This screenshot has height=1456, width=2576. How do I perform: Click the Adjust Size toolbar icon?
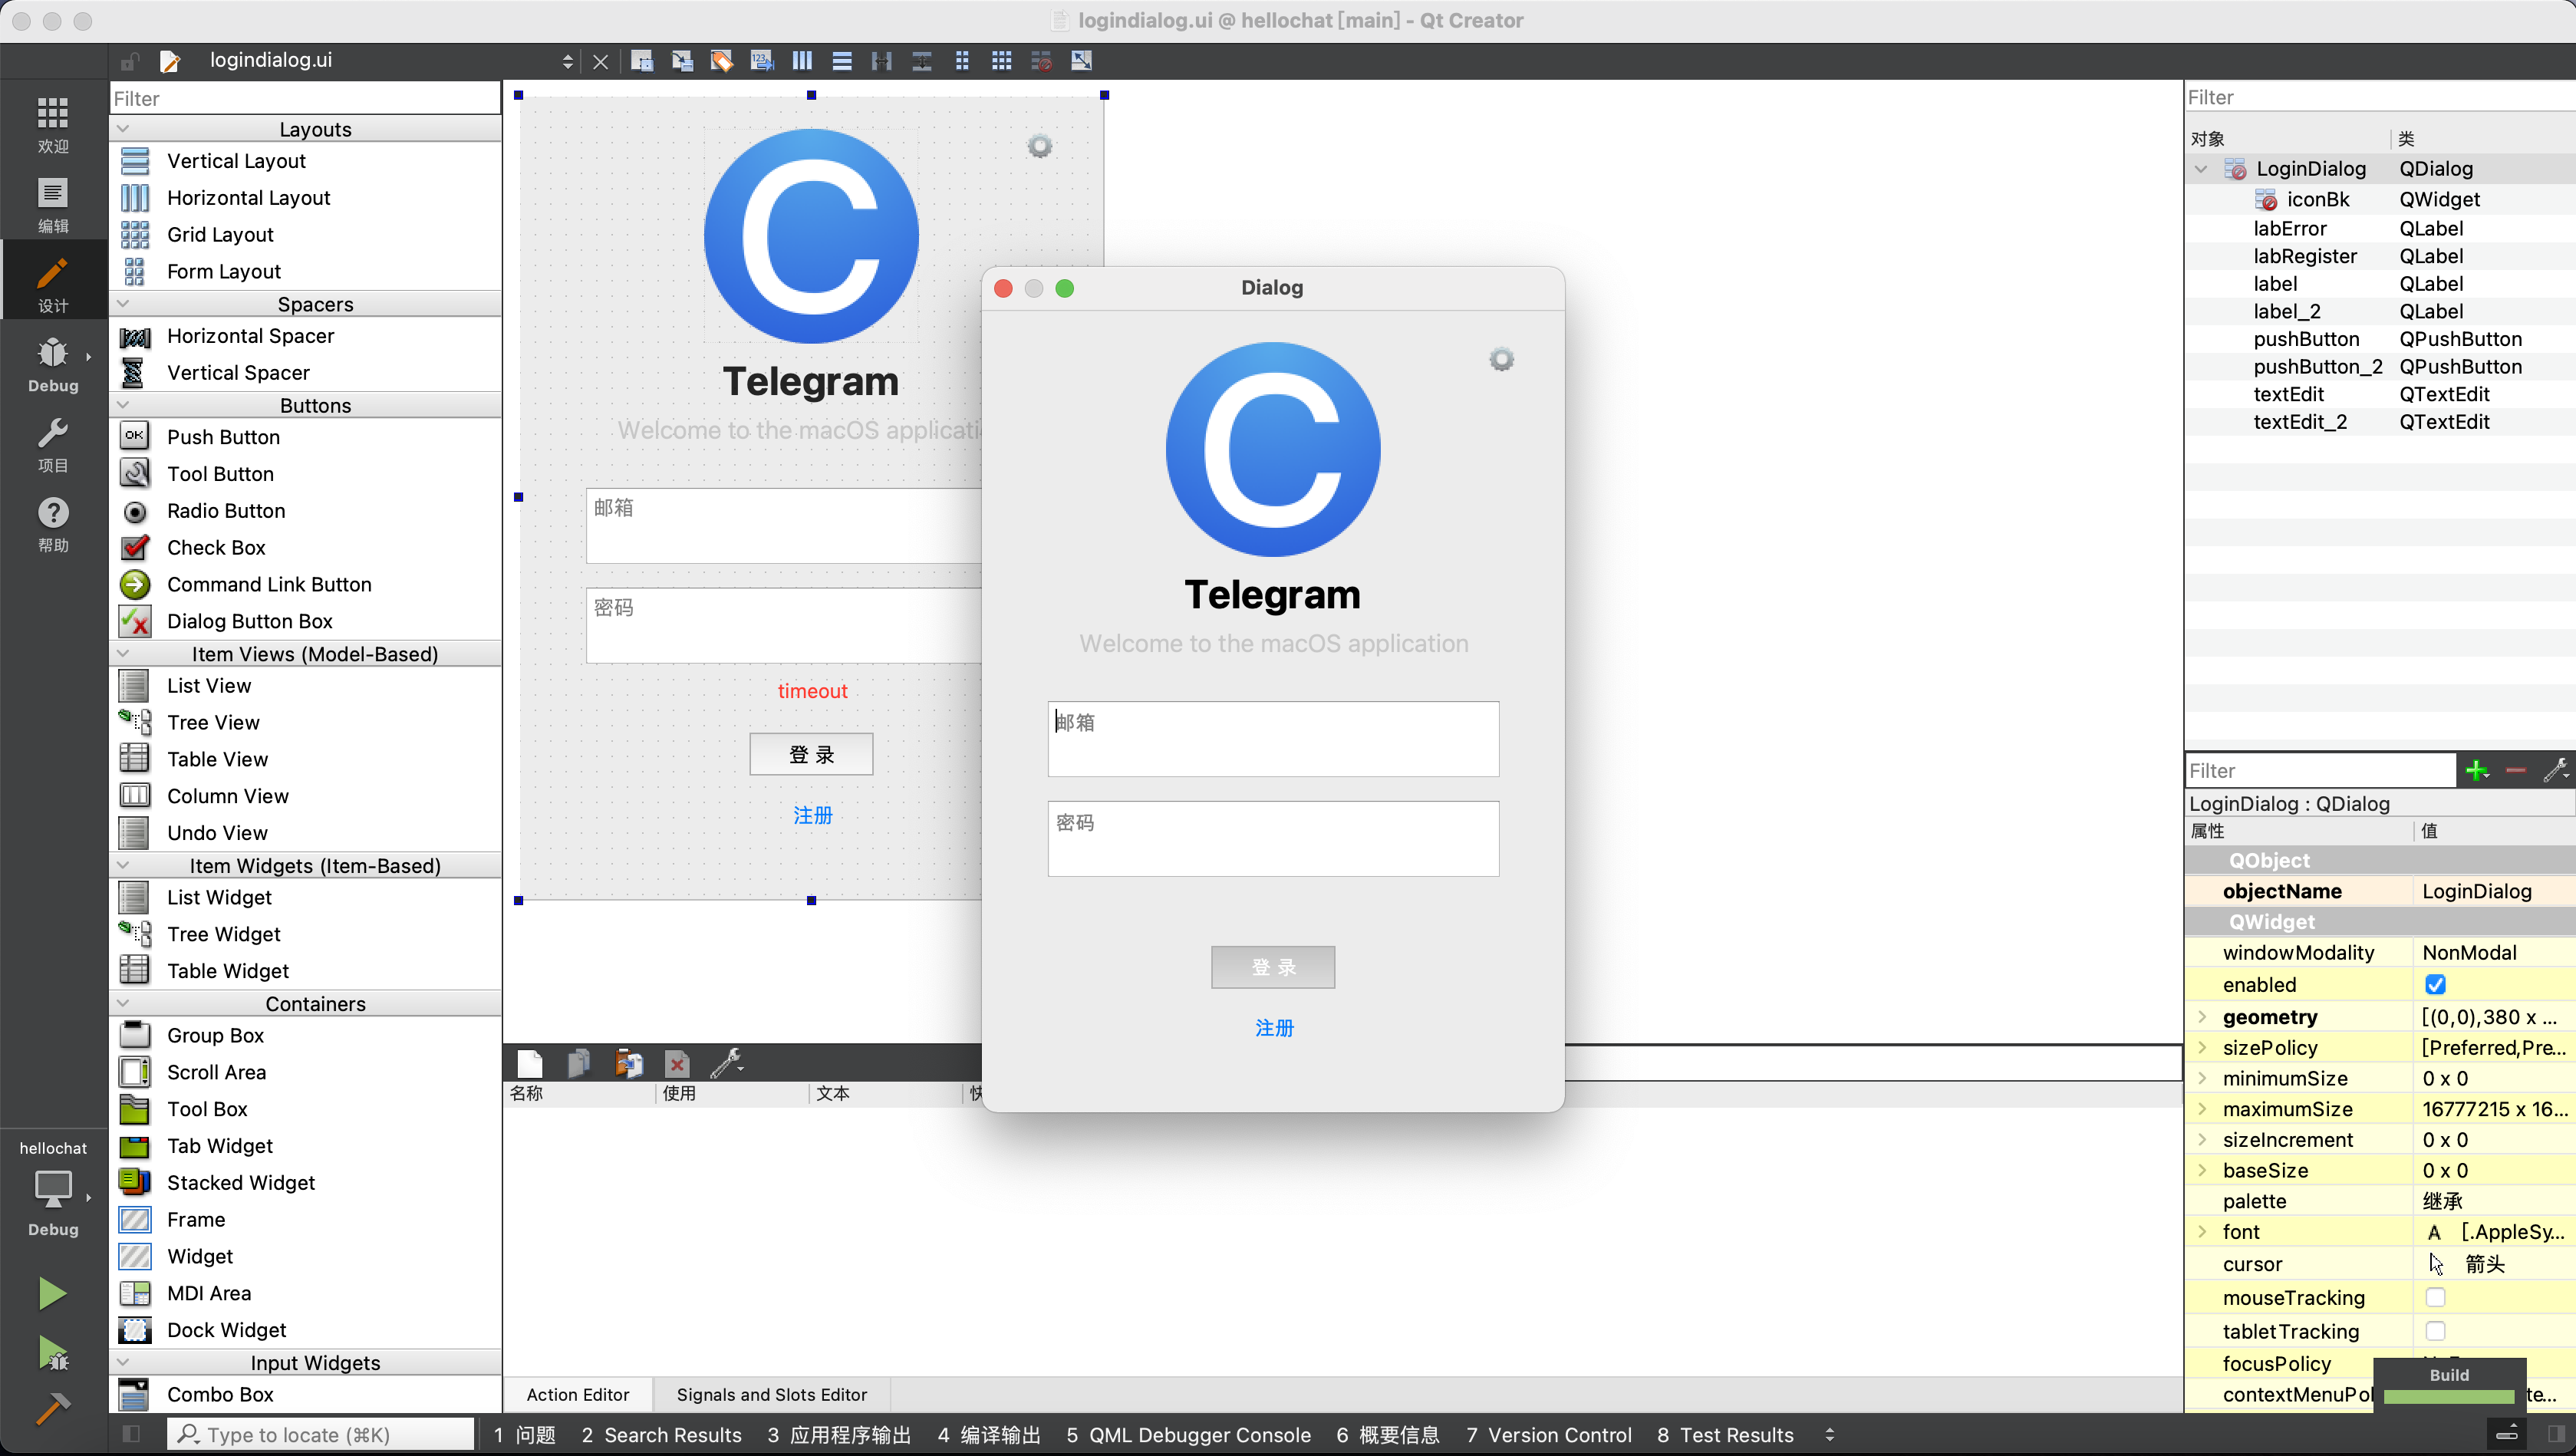[1081, 61]
